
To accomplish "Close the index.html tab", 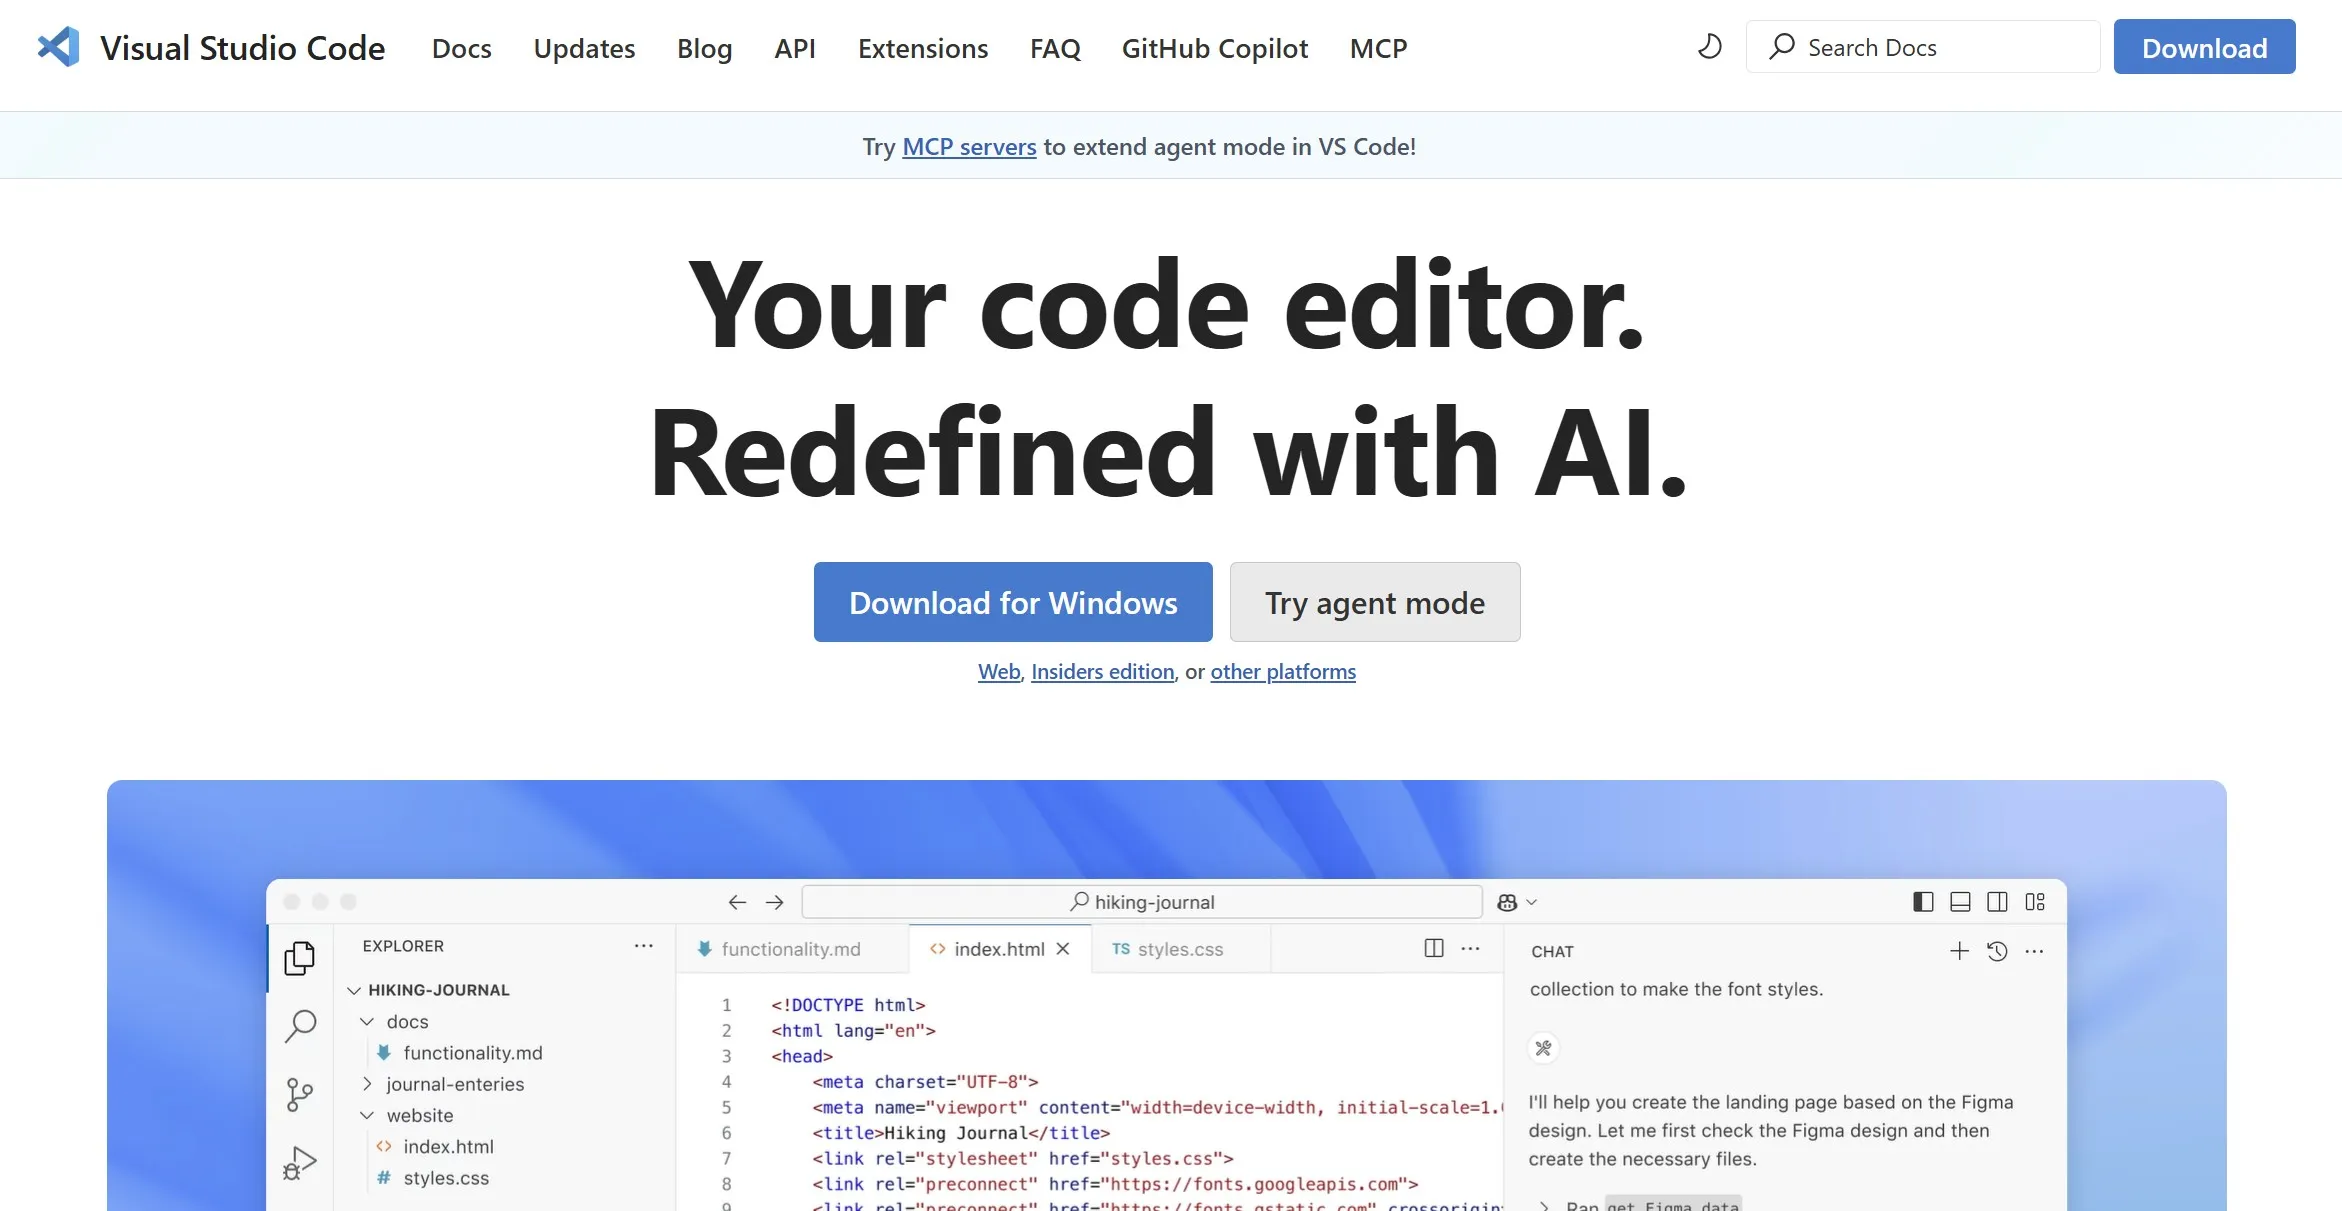I will click(1063, 948).
